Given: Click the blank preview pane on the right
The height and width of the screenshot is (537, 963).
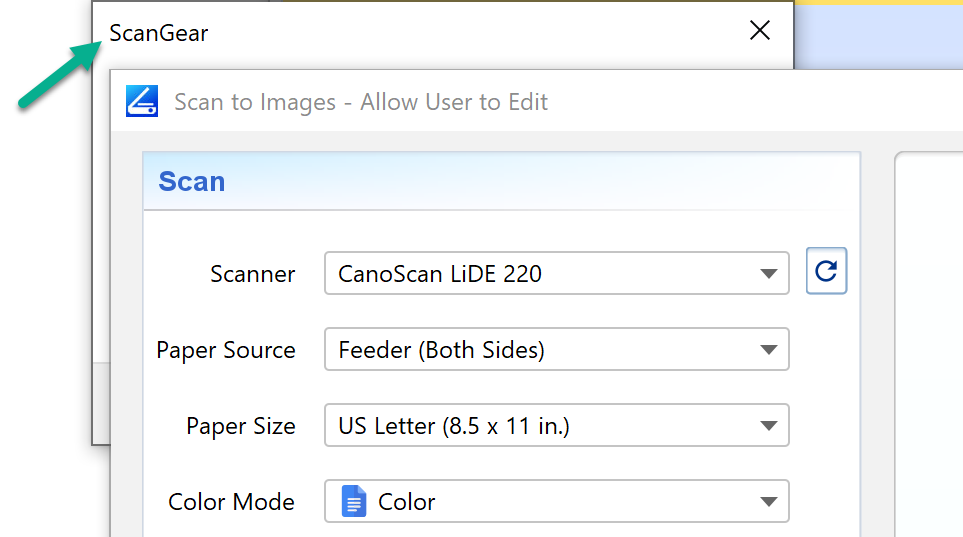Looking at the screenshot, I should click(930, 350).
